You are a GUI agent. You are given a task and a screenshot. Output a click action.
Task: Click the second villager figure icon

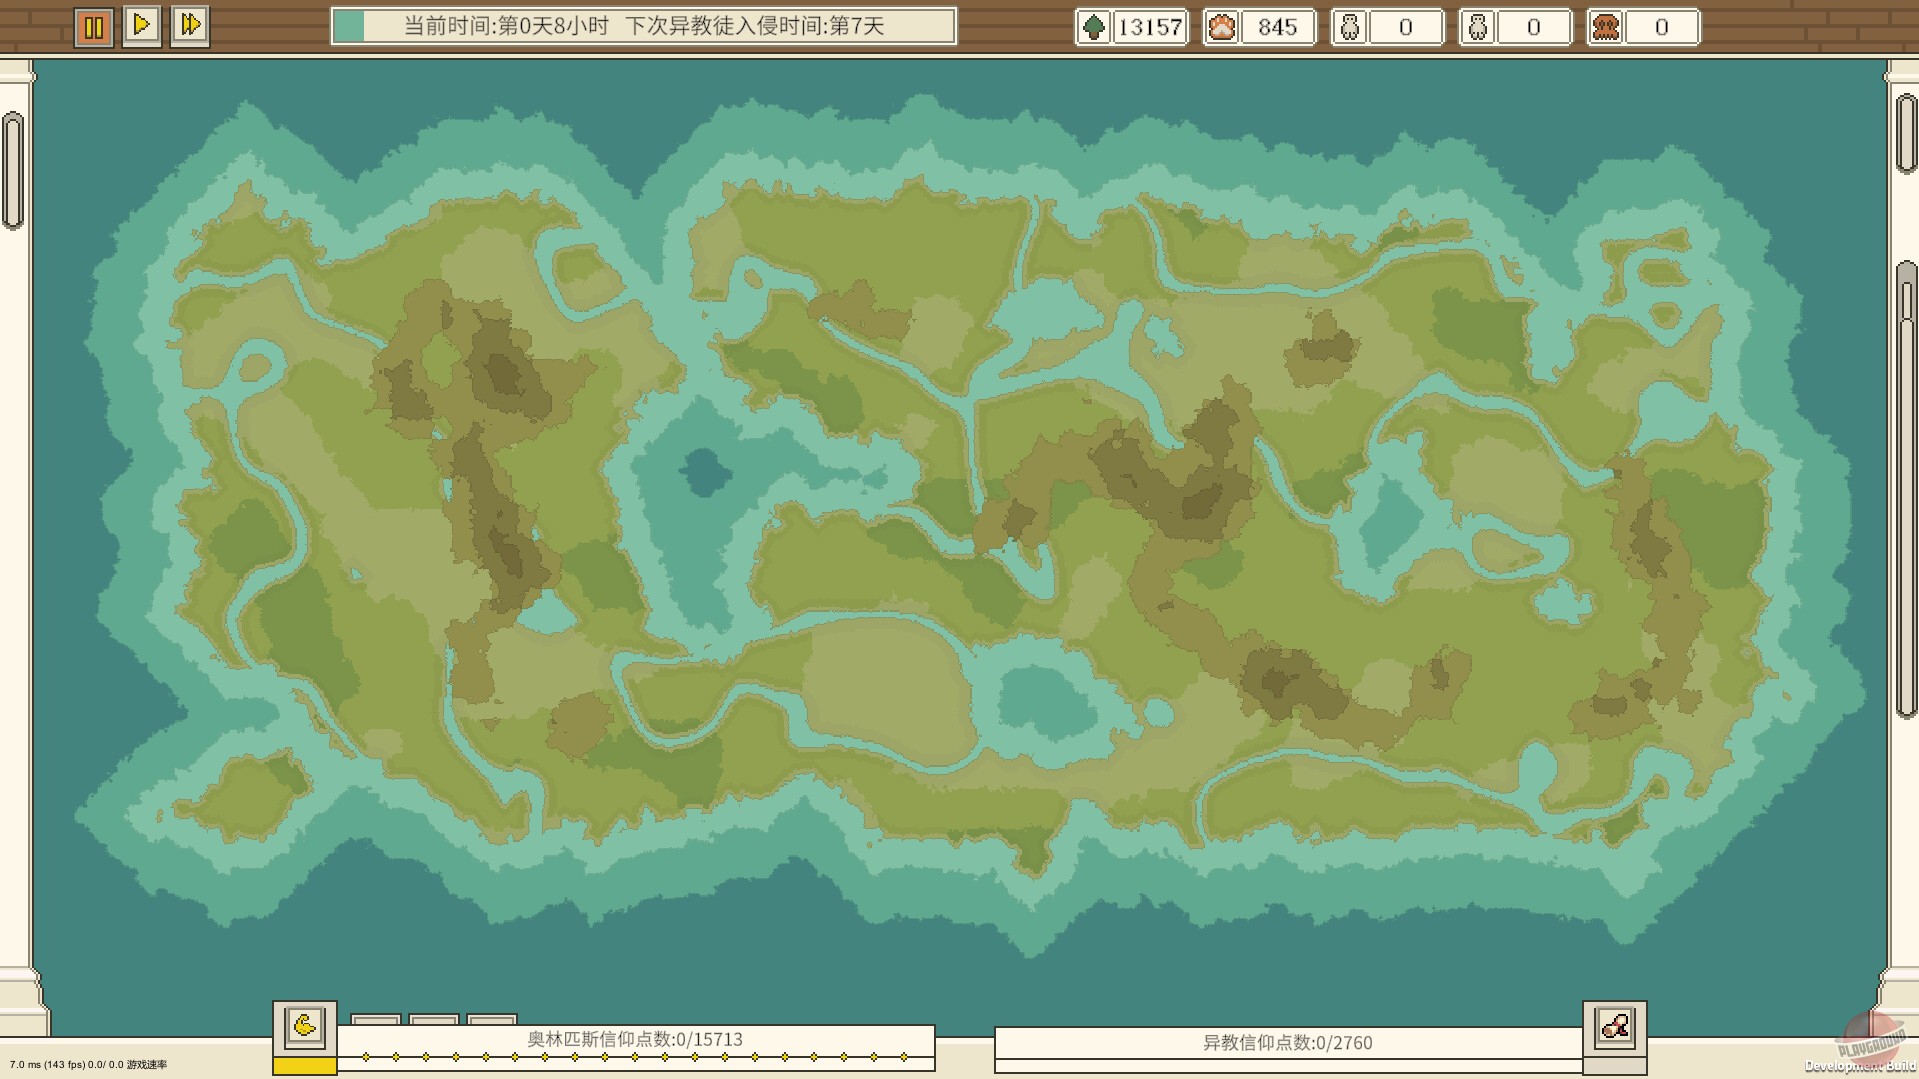click(1477, 27)
